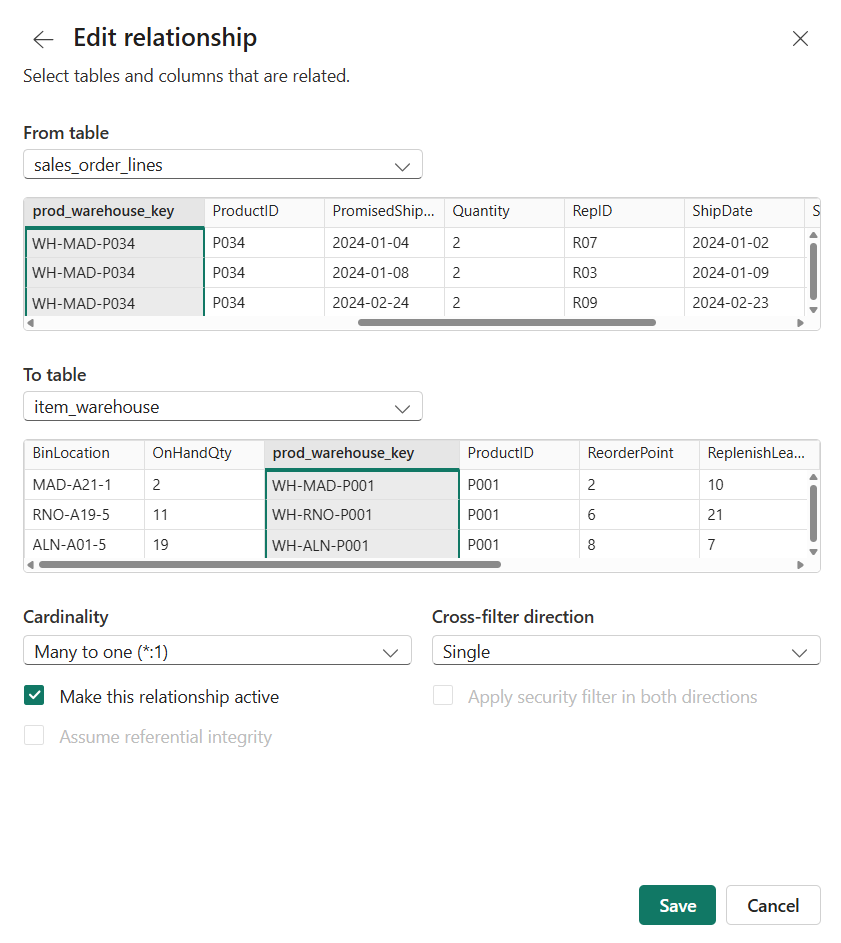Select prod_warehouse_key column in To table

point(362,454)
